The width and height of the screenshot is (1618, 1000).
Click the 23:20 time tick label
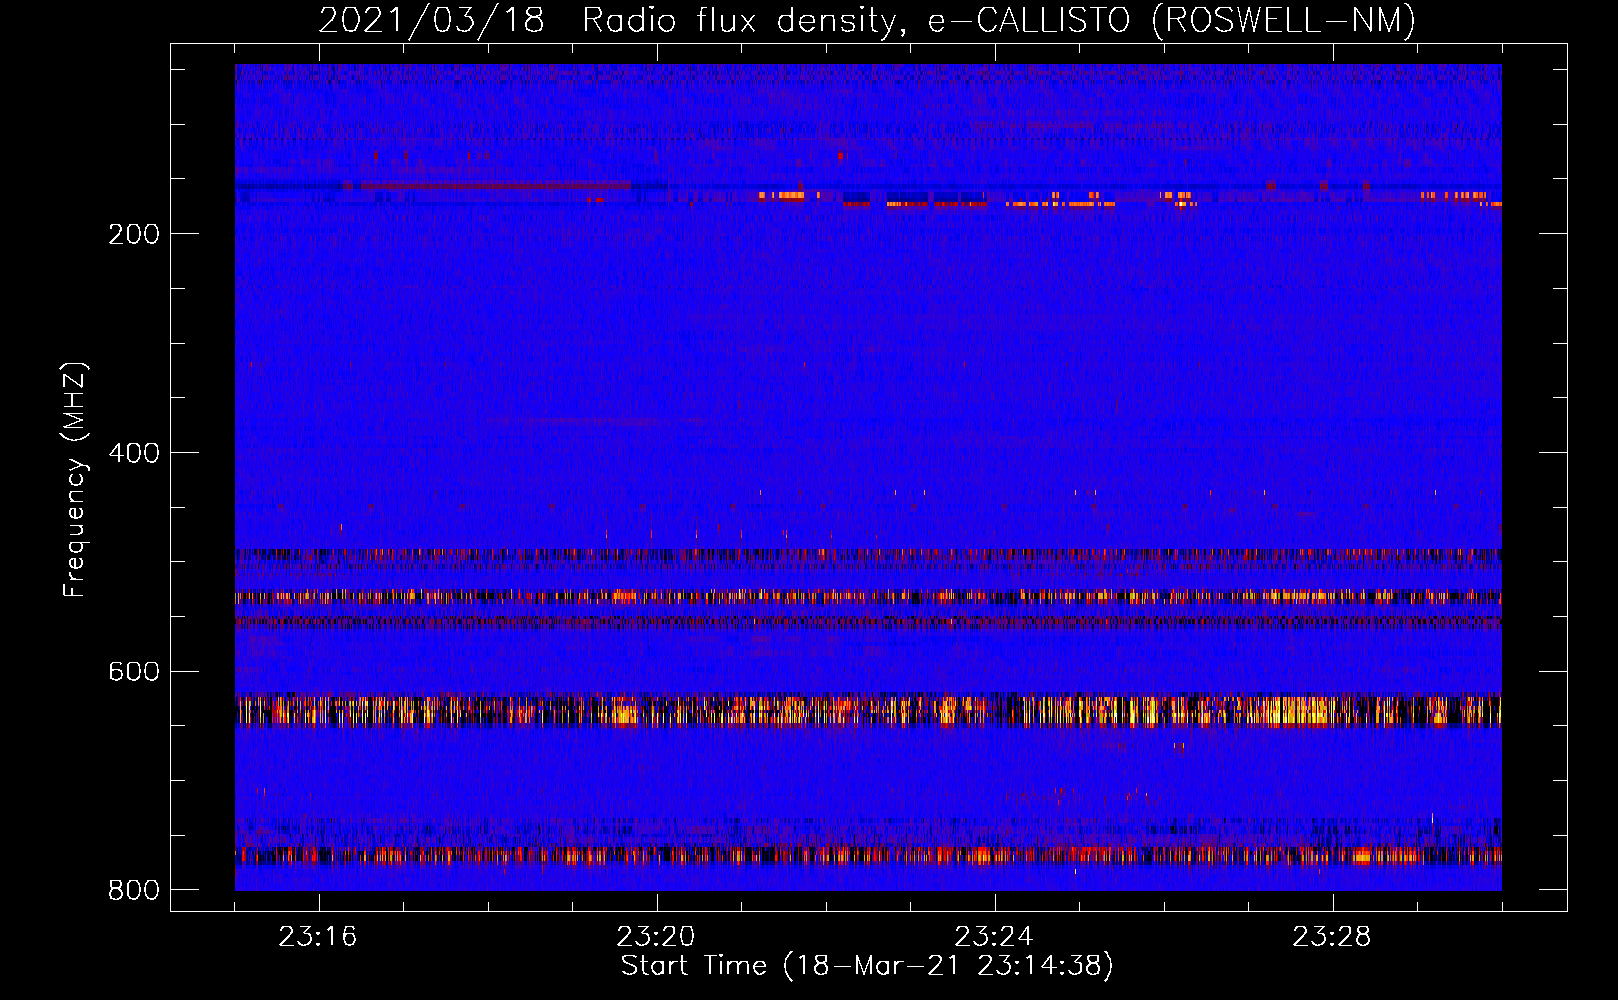pyautogui.click(x=656, y=937)
